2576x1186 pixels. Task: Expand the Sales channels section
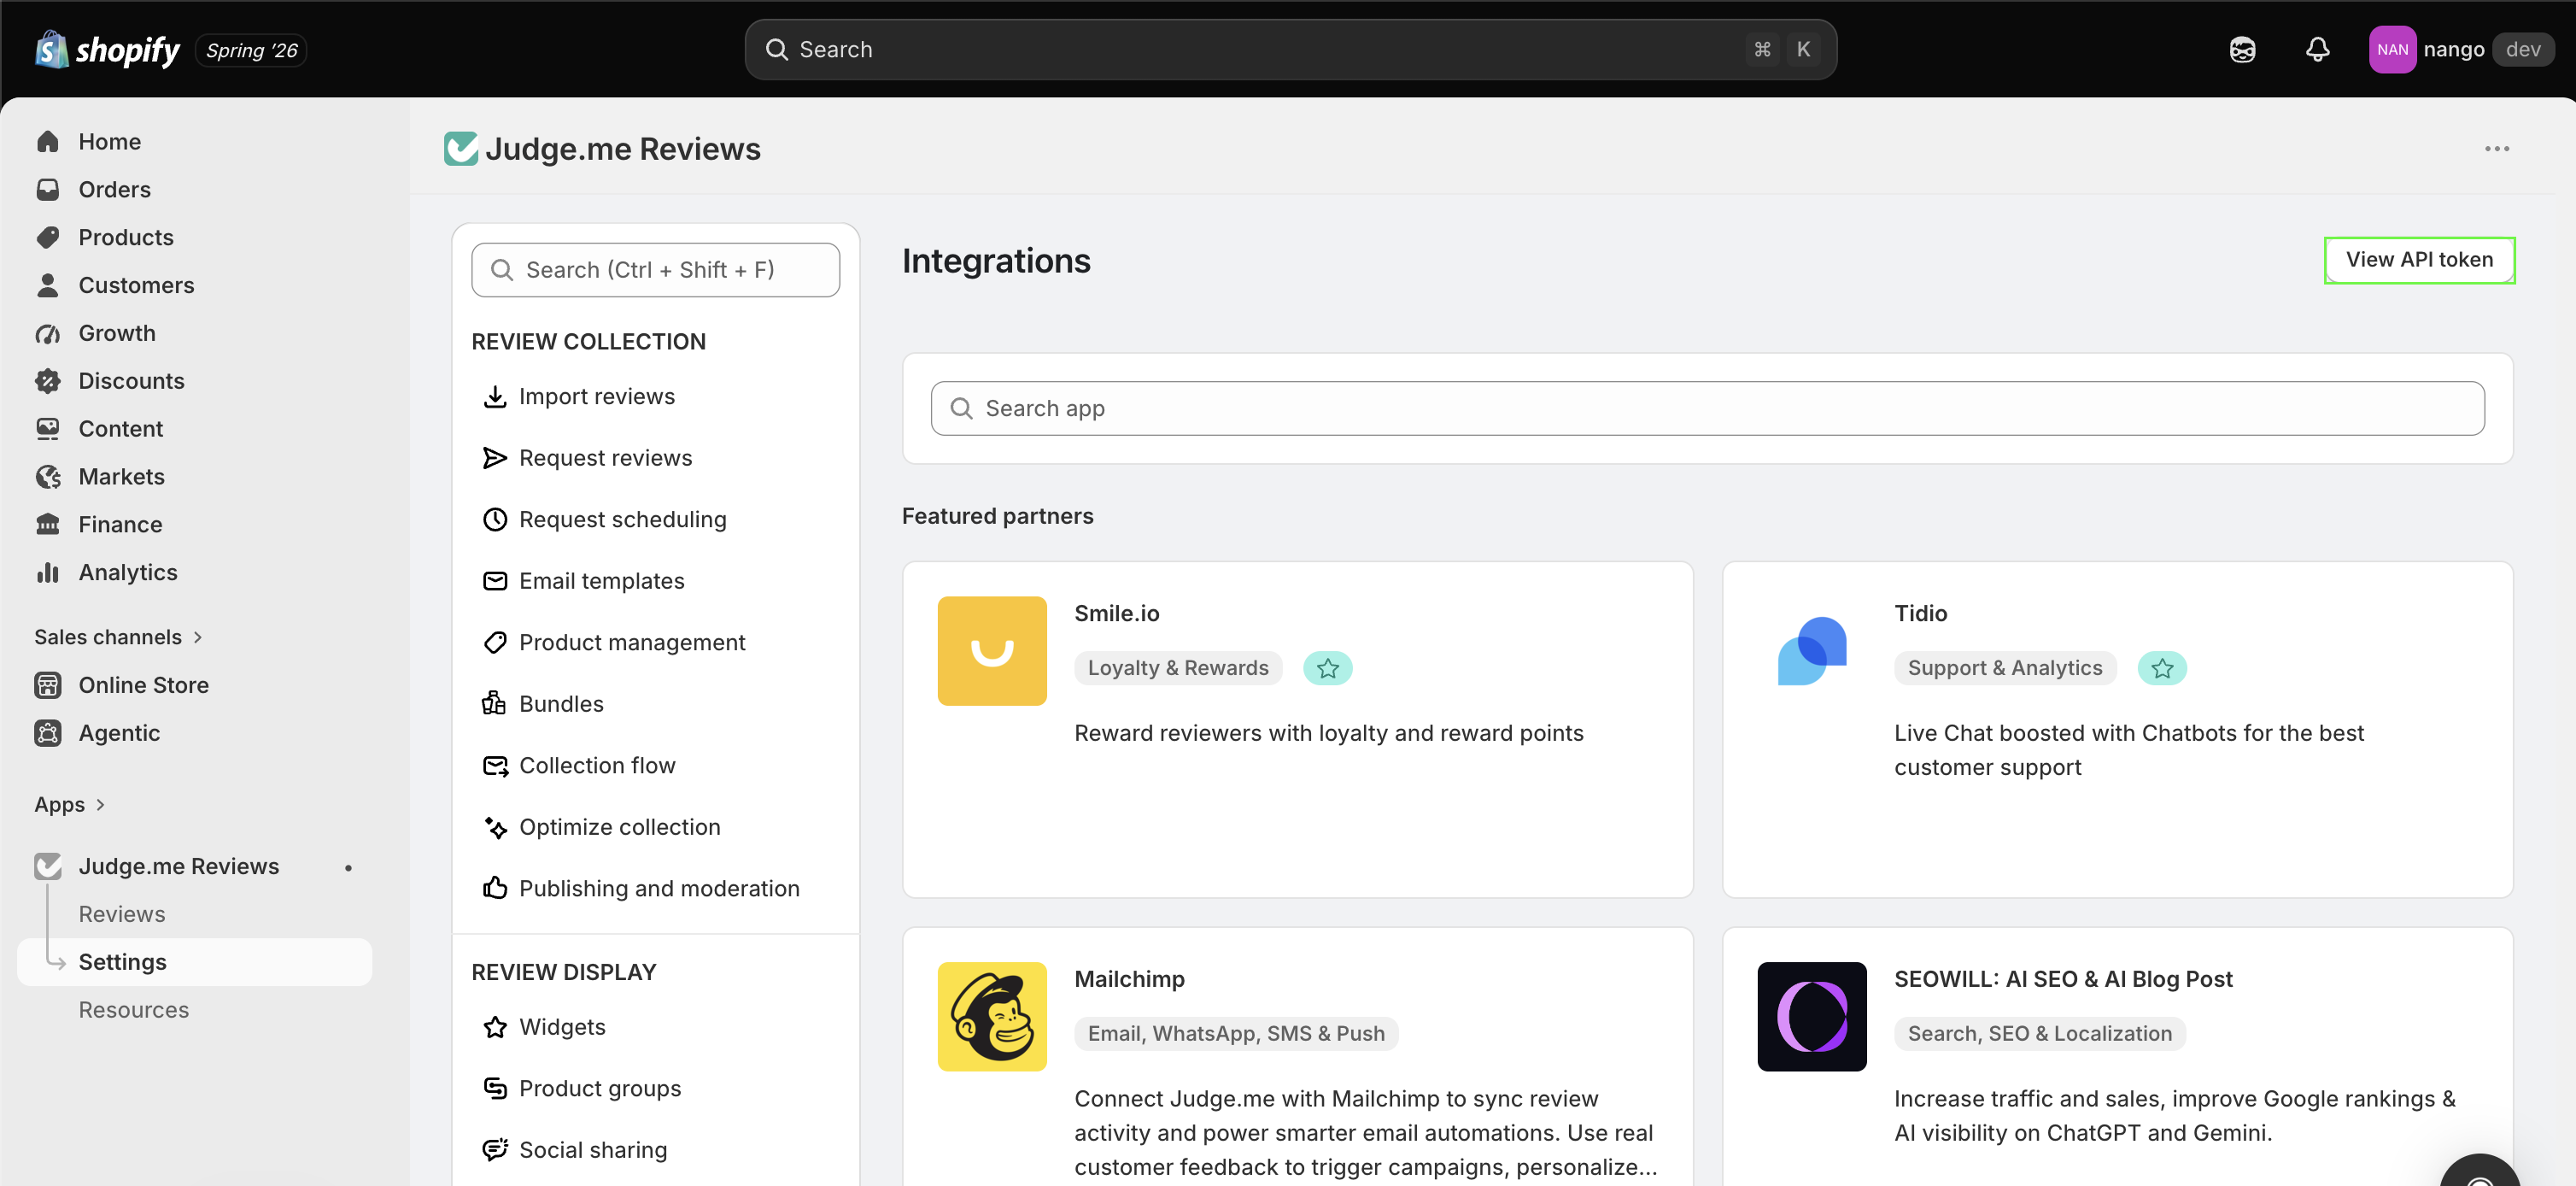point(118,638)
